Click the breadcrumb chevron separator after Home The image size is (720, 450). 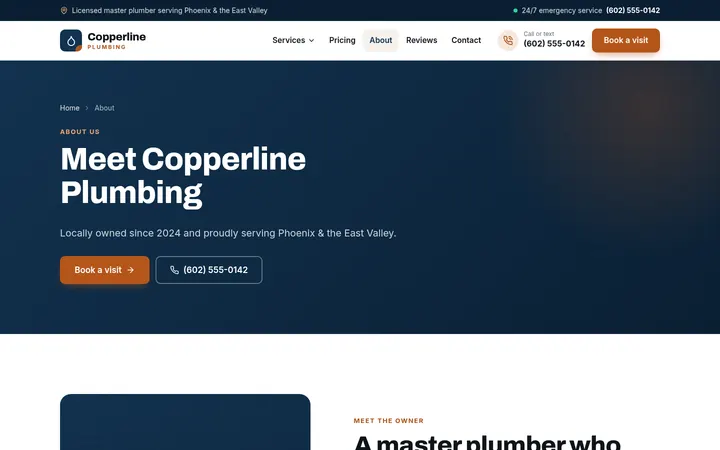[x=87, y=108]
